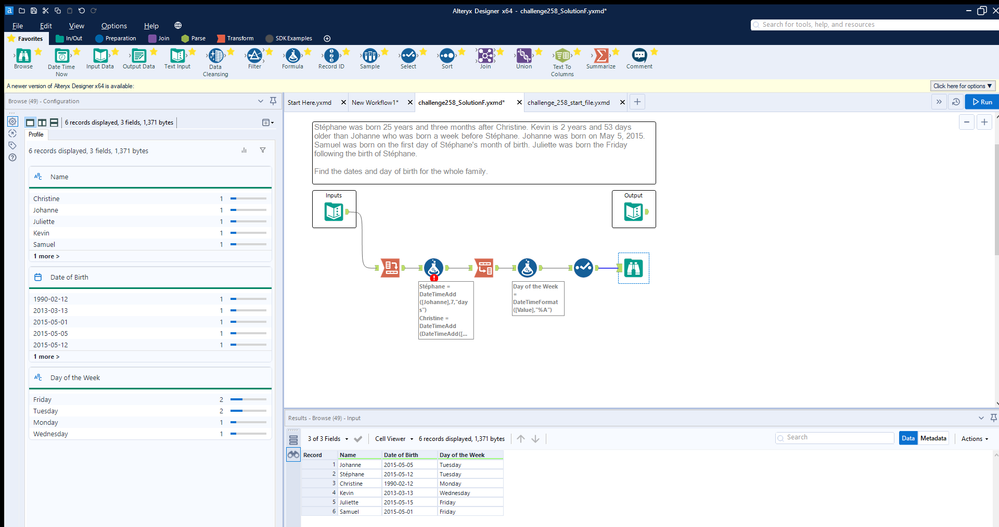This screenshot has height=527, width=999.
Task: Expand '1 more' under Date of Birth
Action: pos(47,357)
